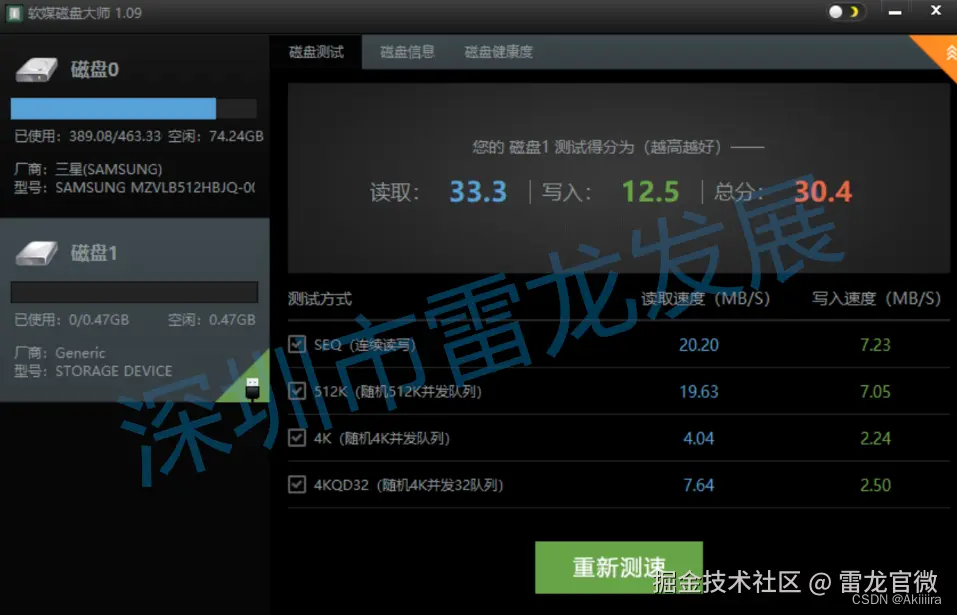Click the blue disk0 usage bar
Image resolution: width=957 pixels, height=615 pixels.
coord(113,108)
